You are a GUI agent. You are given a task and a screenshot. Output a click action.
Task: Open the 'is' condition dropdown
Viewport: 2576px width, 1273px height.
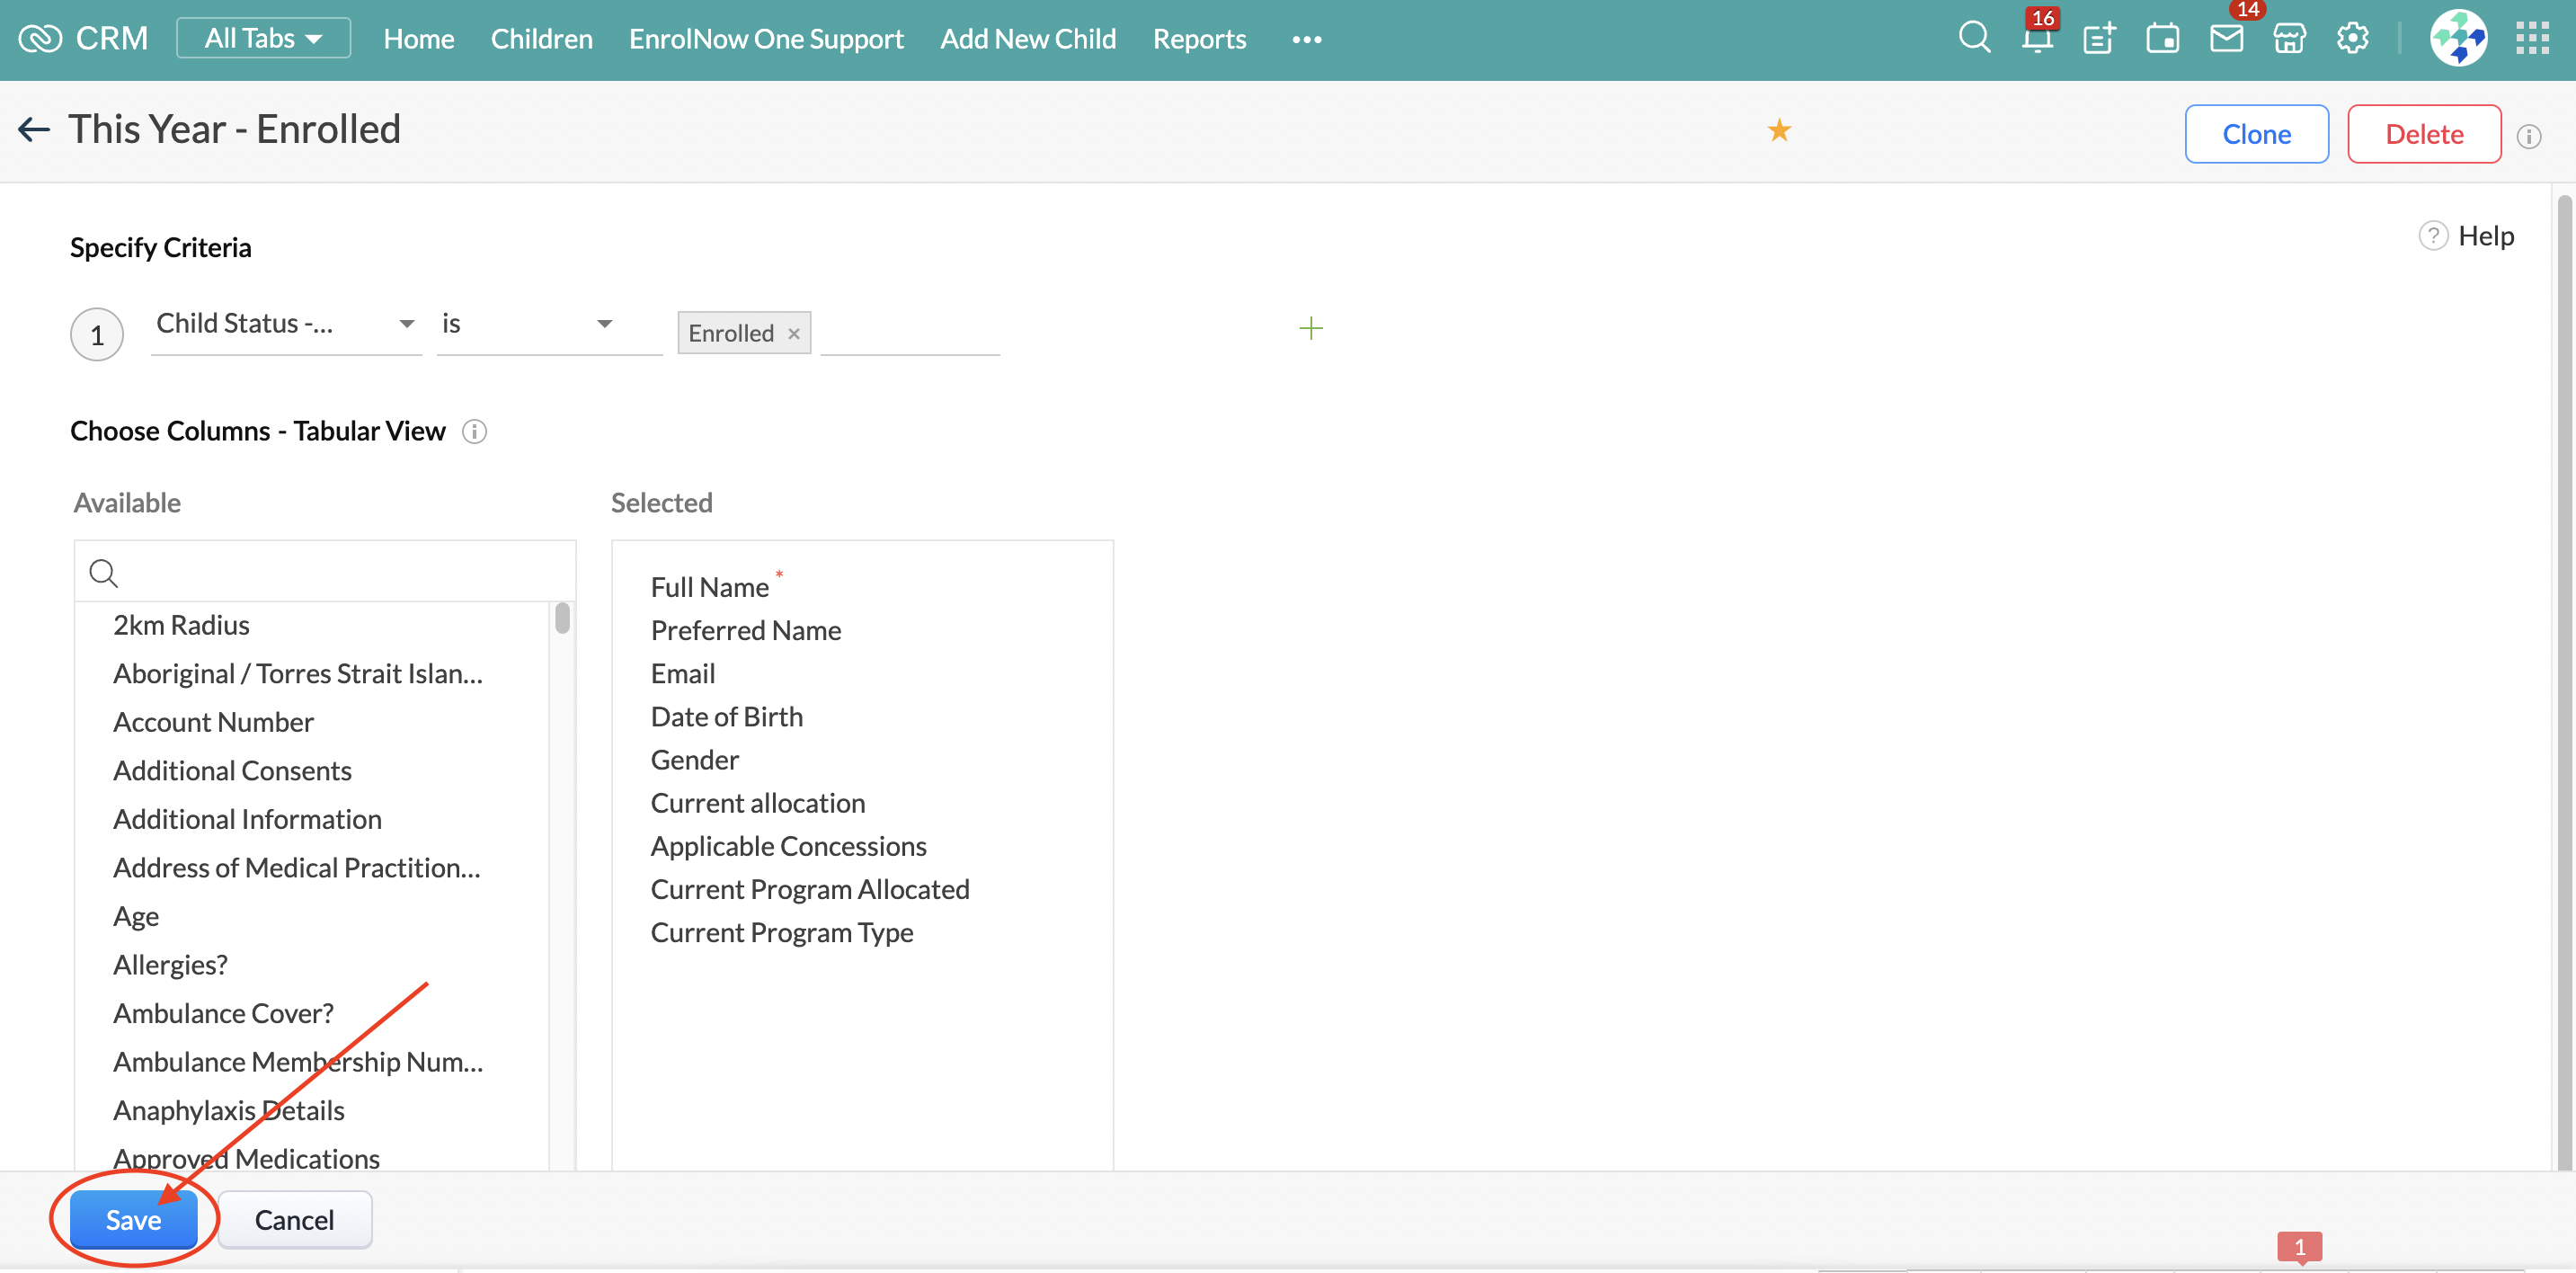[548, 324]
